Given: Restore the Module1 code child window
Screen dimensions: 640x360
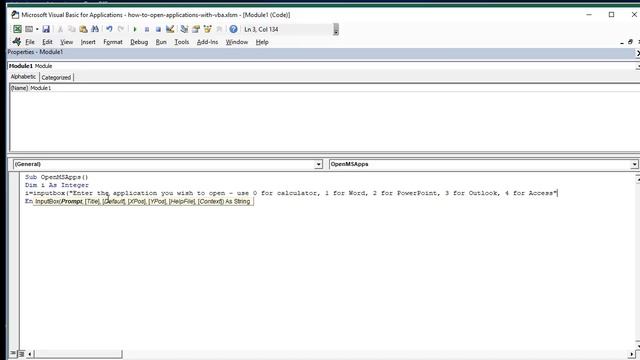Looking at the screenshot, I should point(630,42).
